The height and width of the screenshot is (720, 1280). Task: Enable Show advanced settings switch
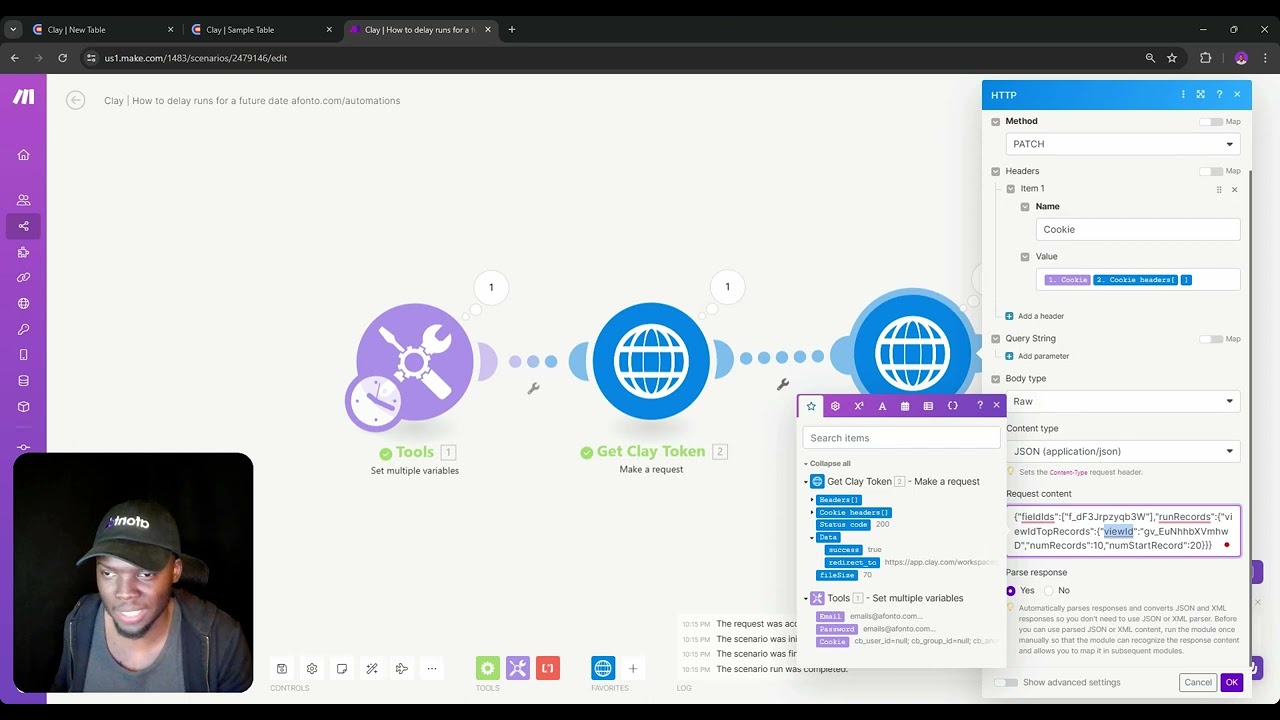1006,682
